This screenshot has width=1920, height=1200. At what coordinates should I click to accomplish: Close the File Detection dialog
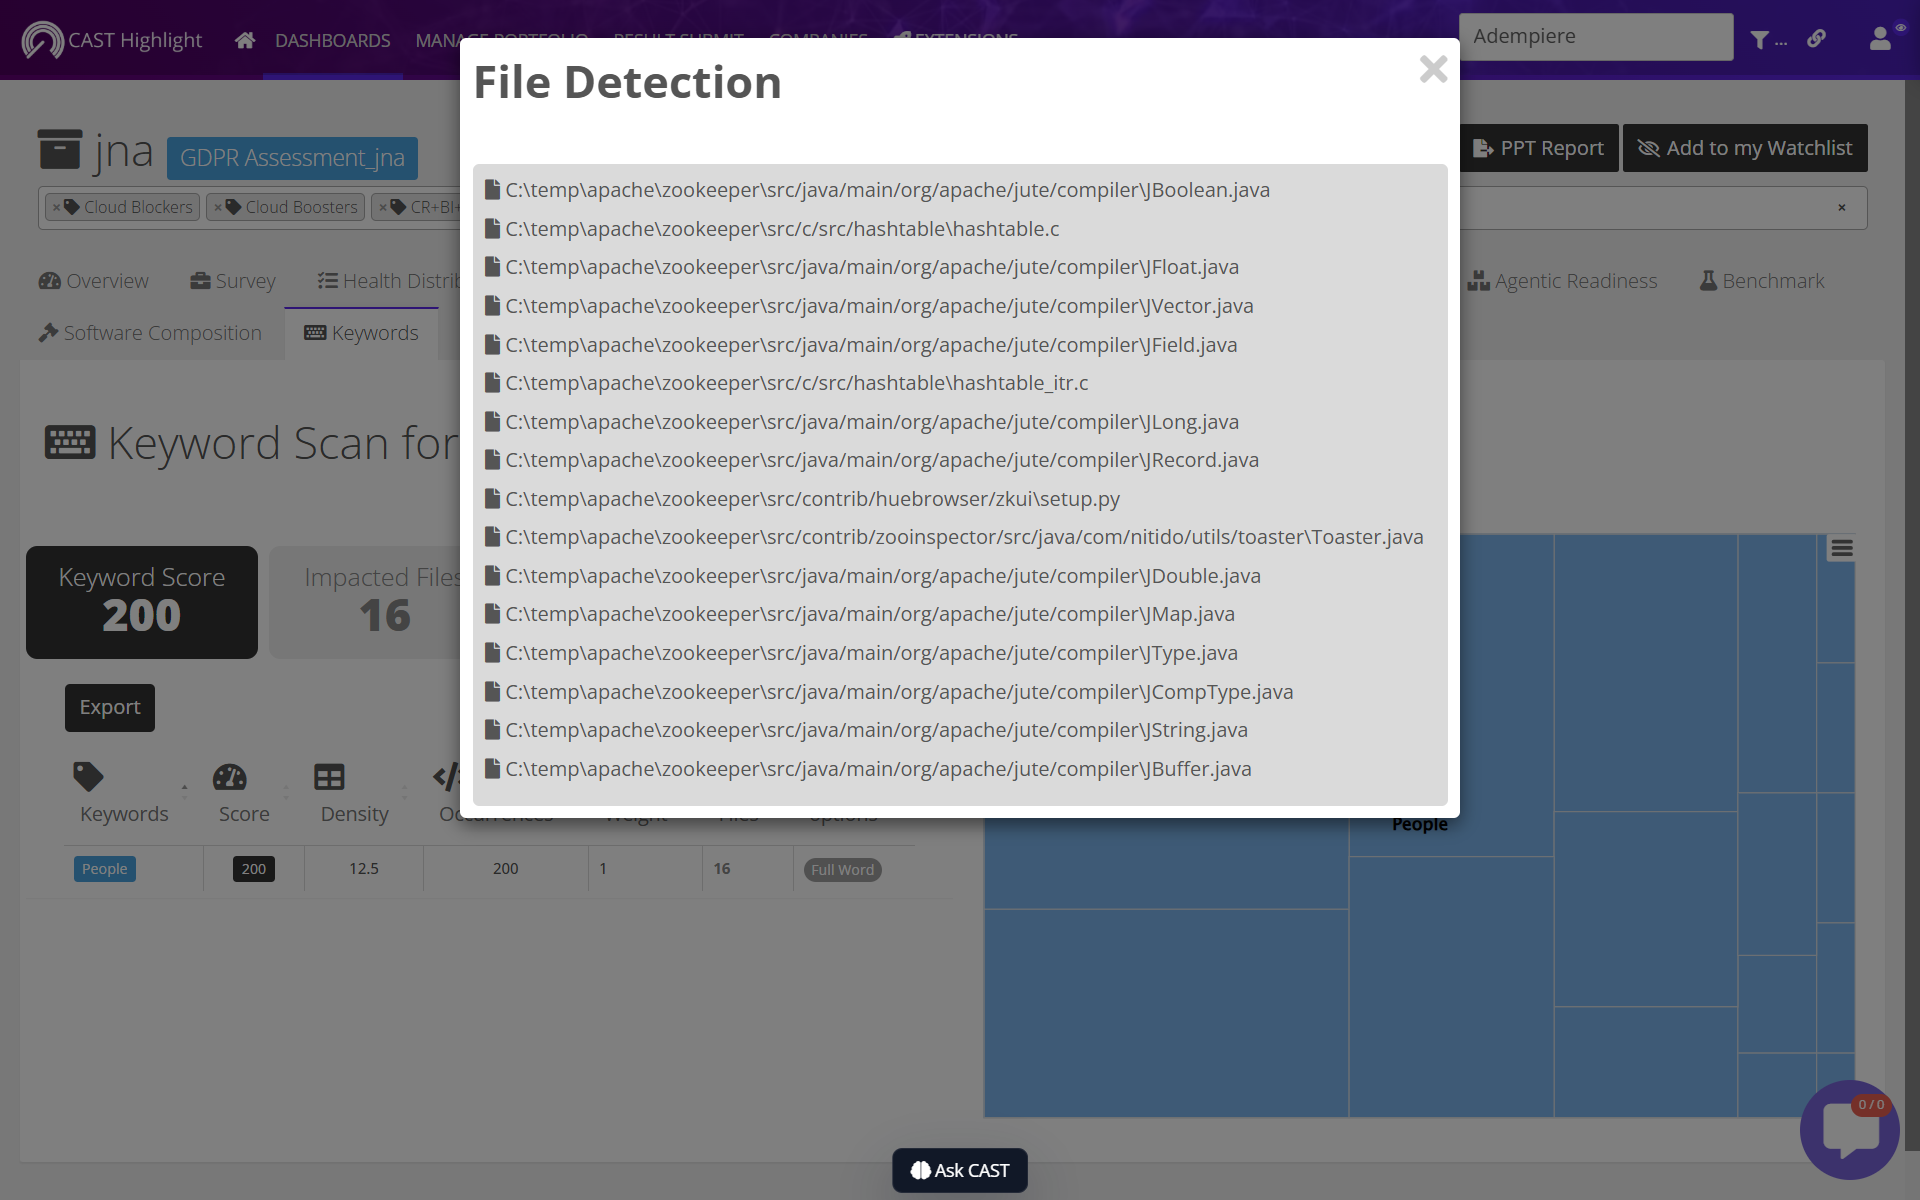(x=1433, y=69)
